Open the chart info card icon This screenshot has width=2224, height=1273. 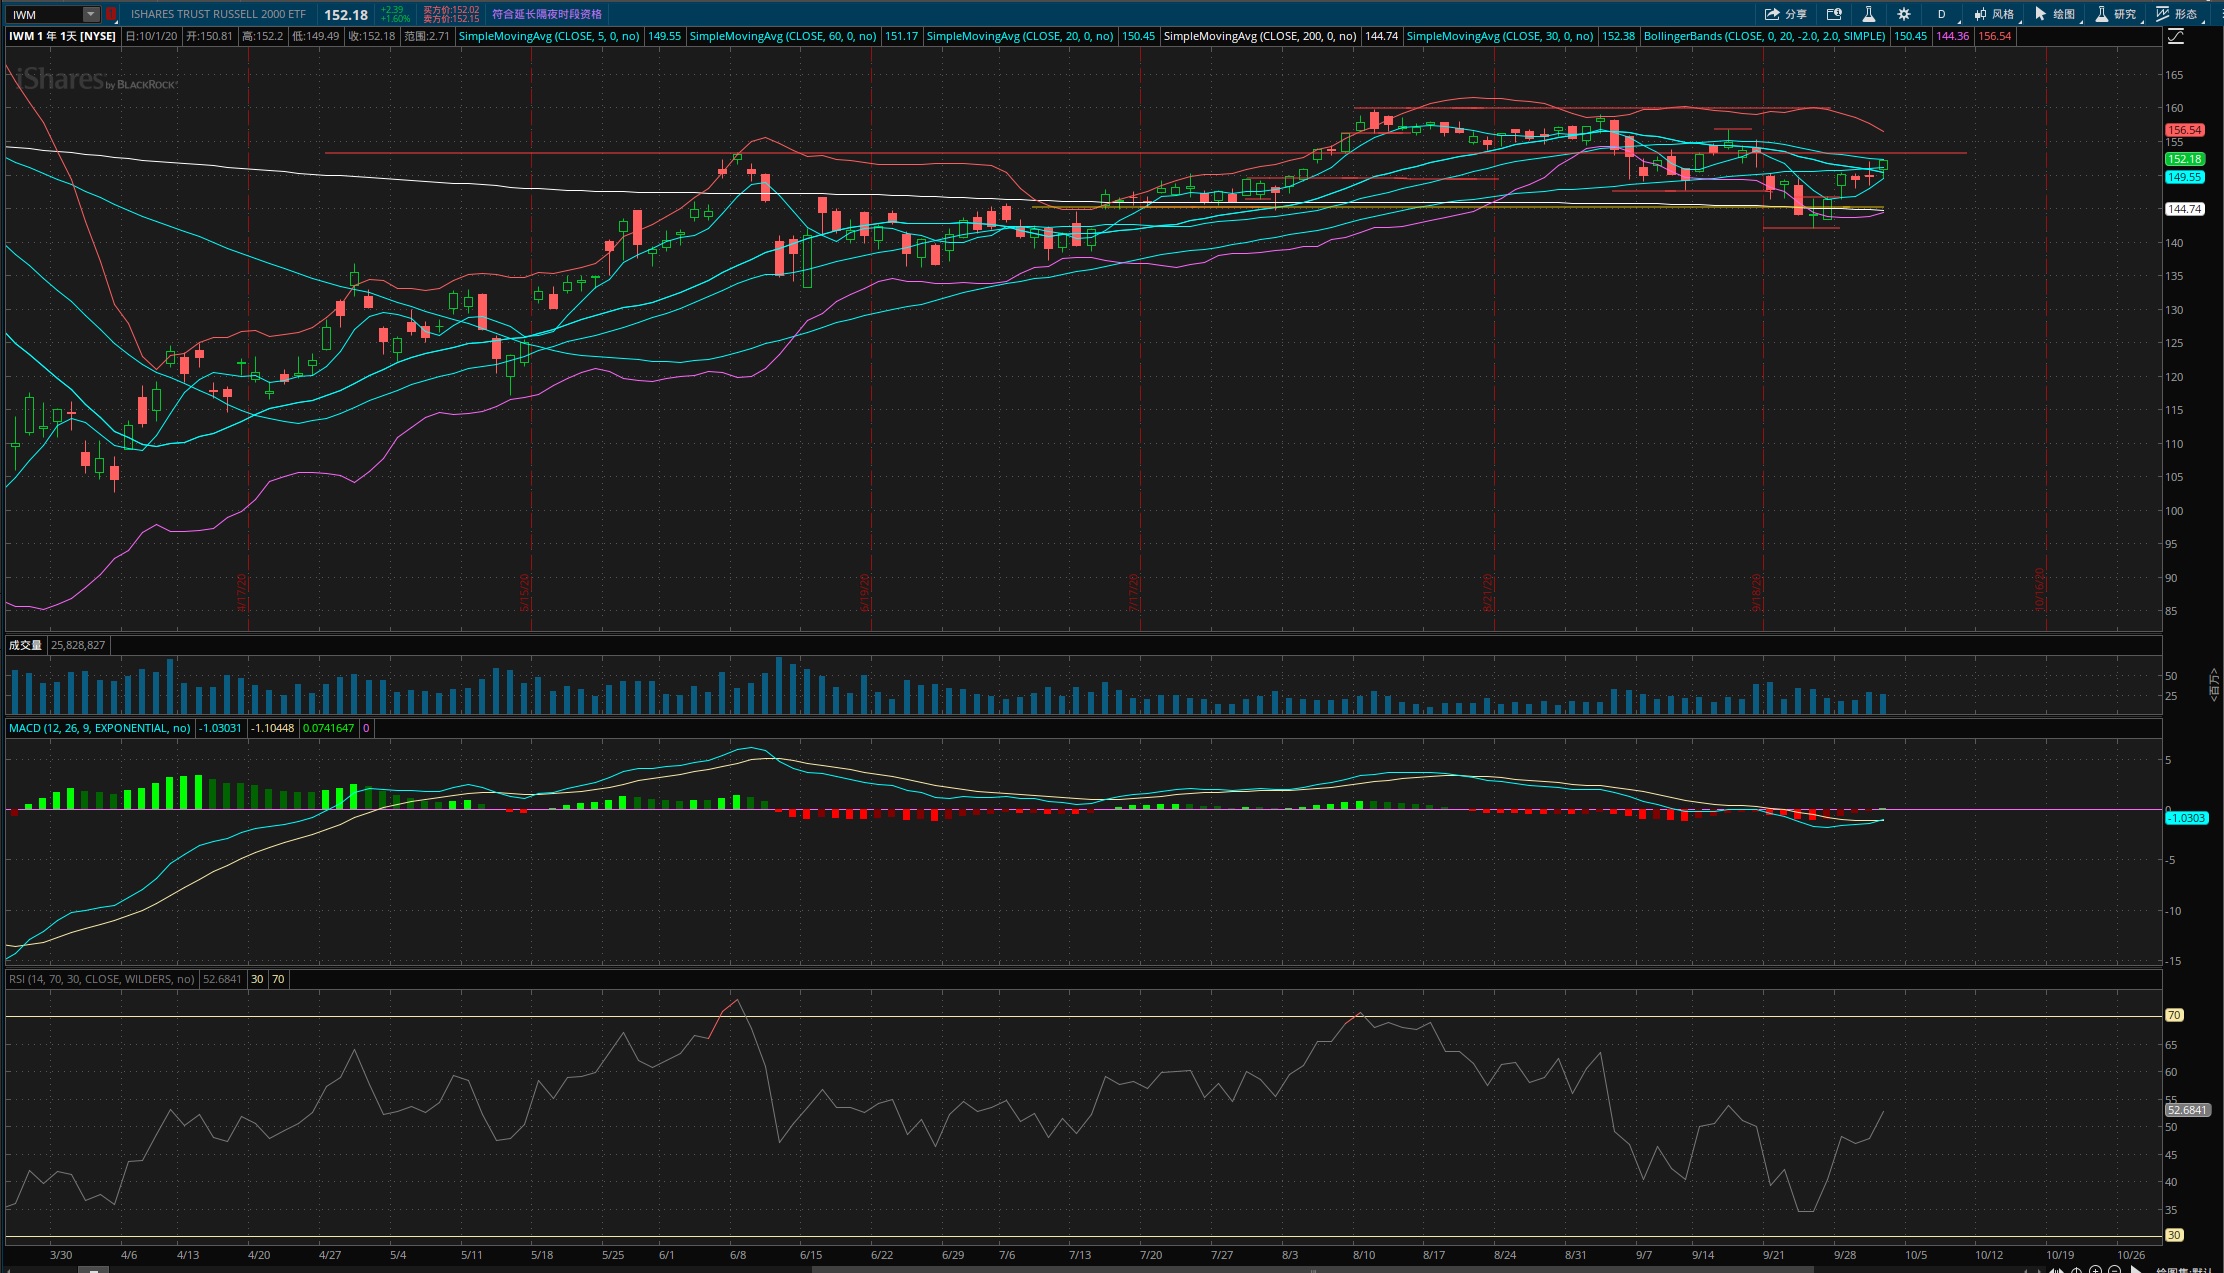tap(1834, 14)
